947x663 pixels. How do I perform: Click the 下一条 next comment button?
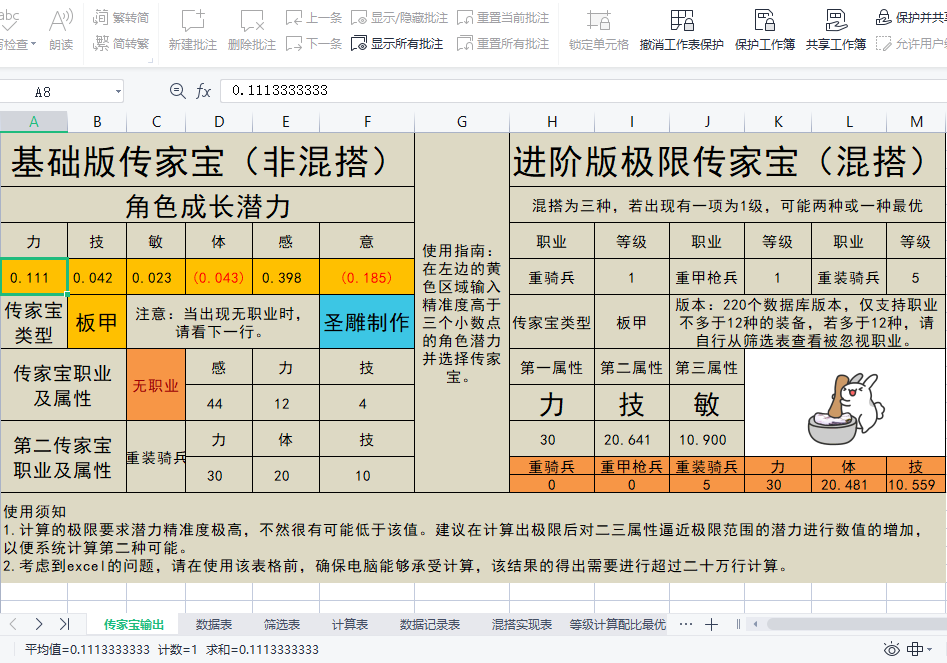click(x=314, y=43)
